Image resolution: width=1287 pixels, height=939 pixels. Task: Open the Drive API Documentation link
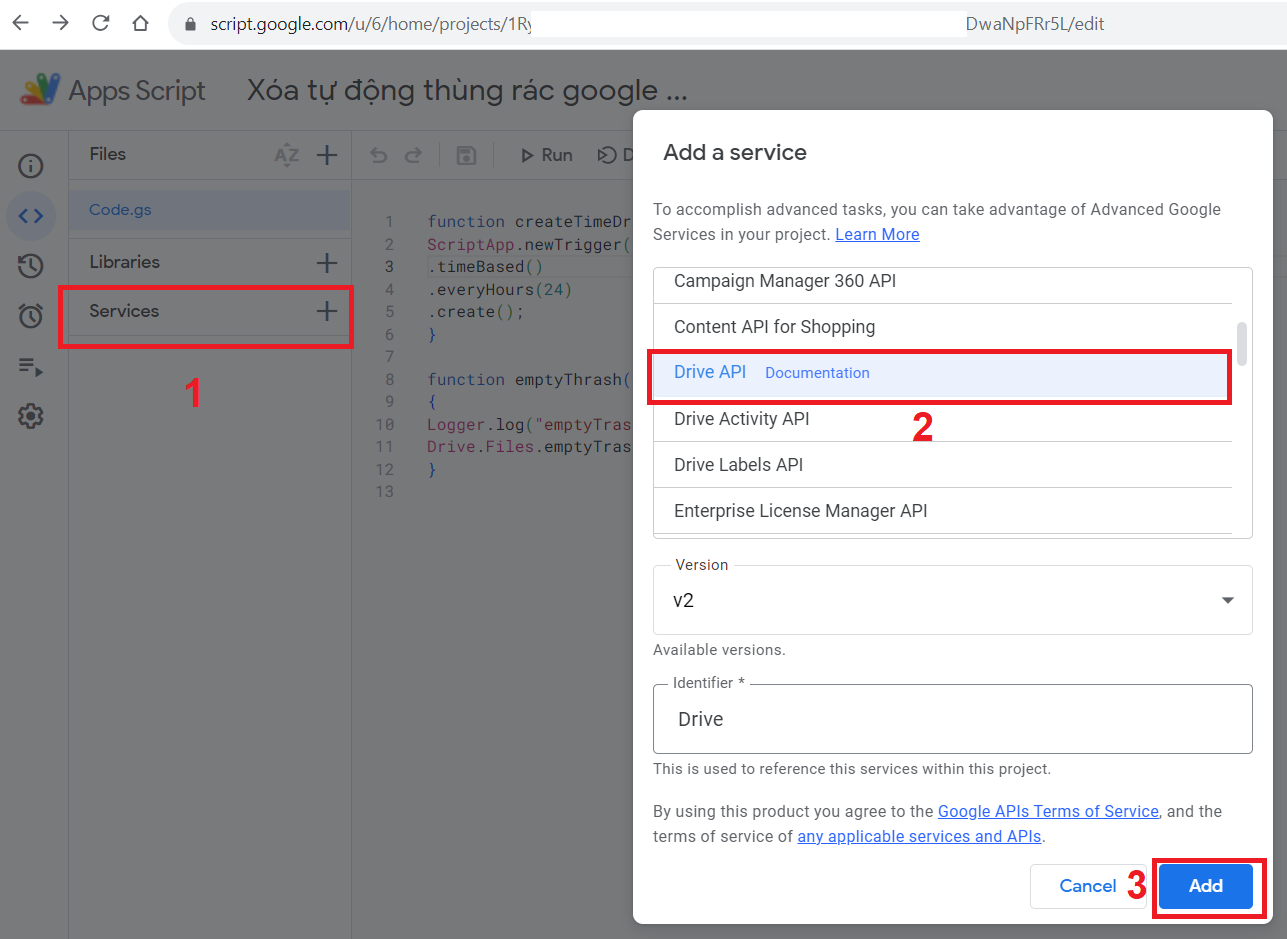(x=817, y=373)
